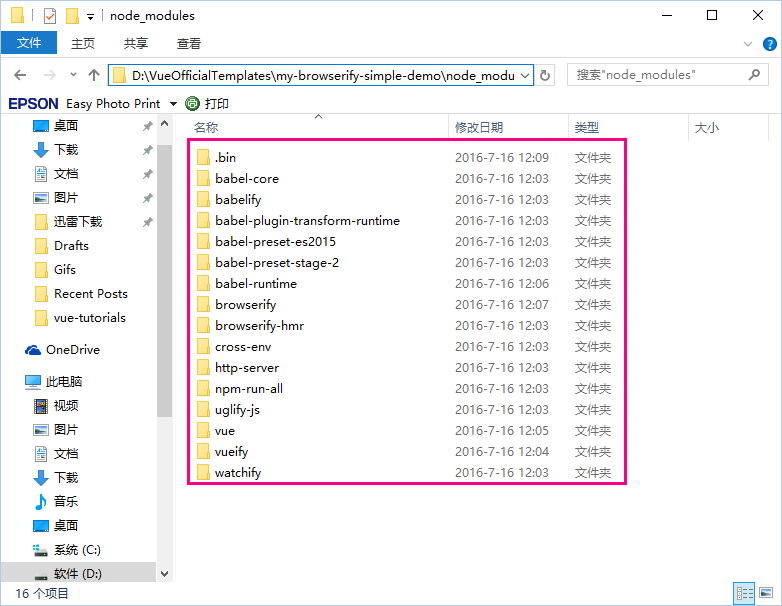Go up one folder level

[94, 75]
